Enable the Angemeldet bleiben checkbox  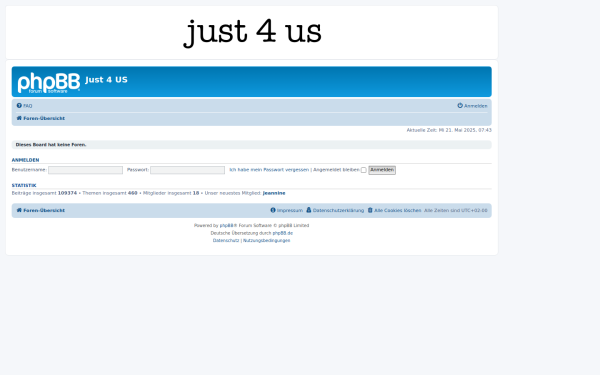pyautogui.click(x=364, y=170)
